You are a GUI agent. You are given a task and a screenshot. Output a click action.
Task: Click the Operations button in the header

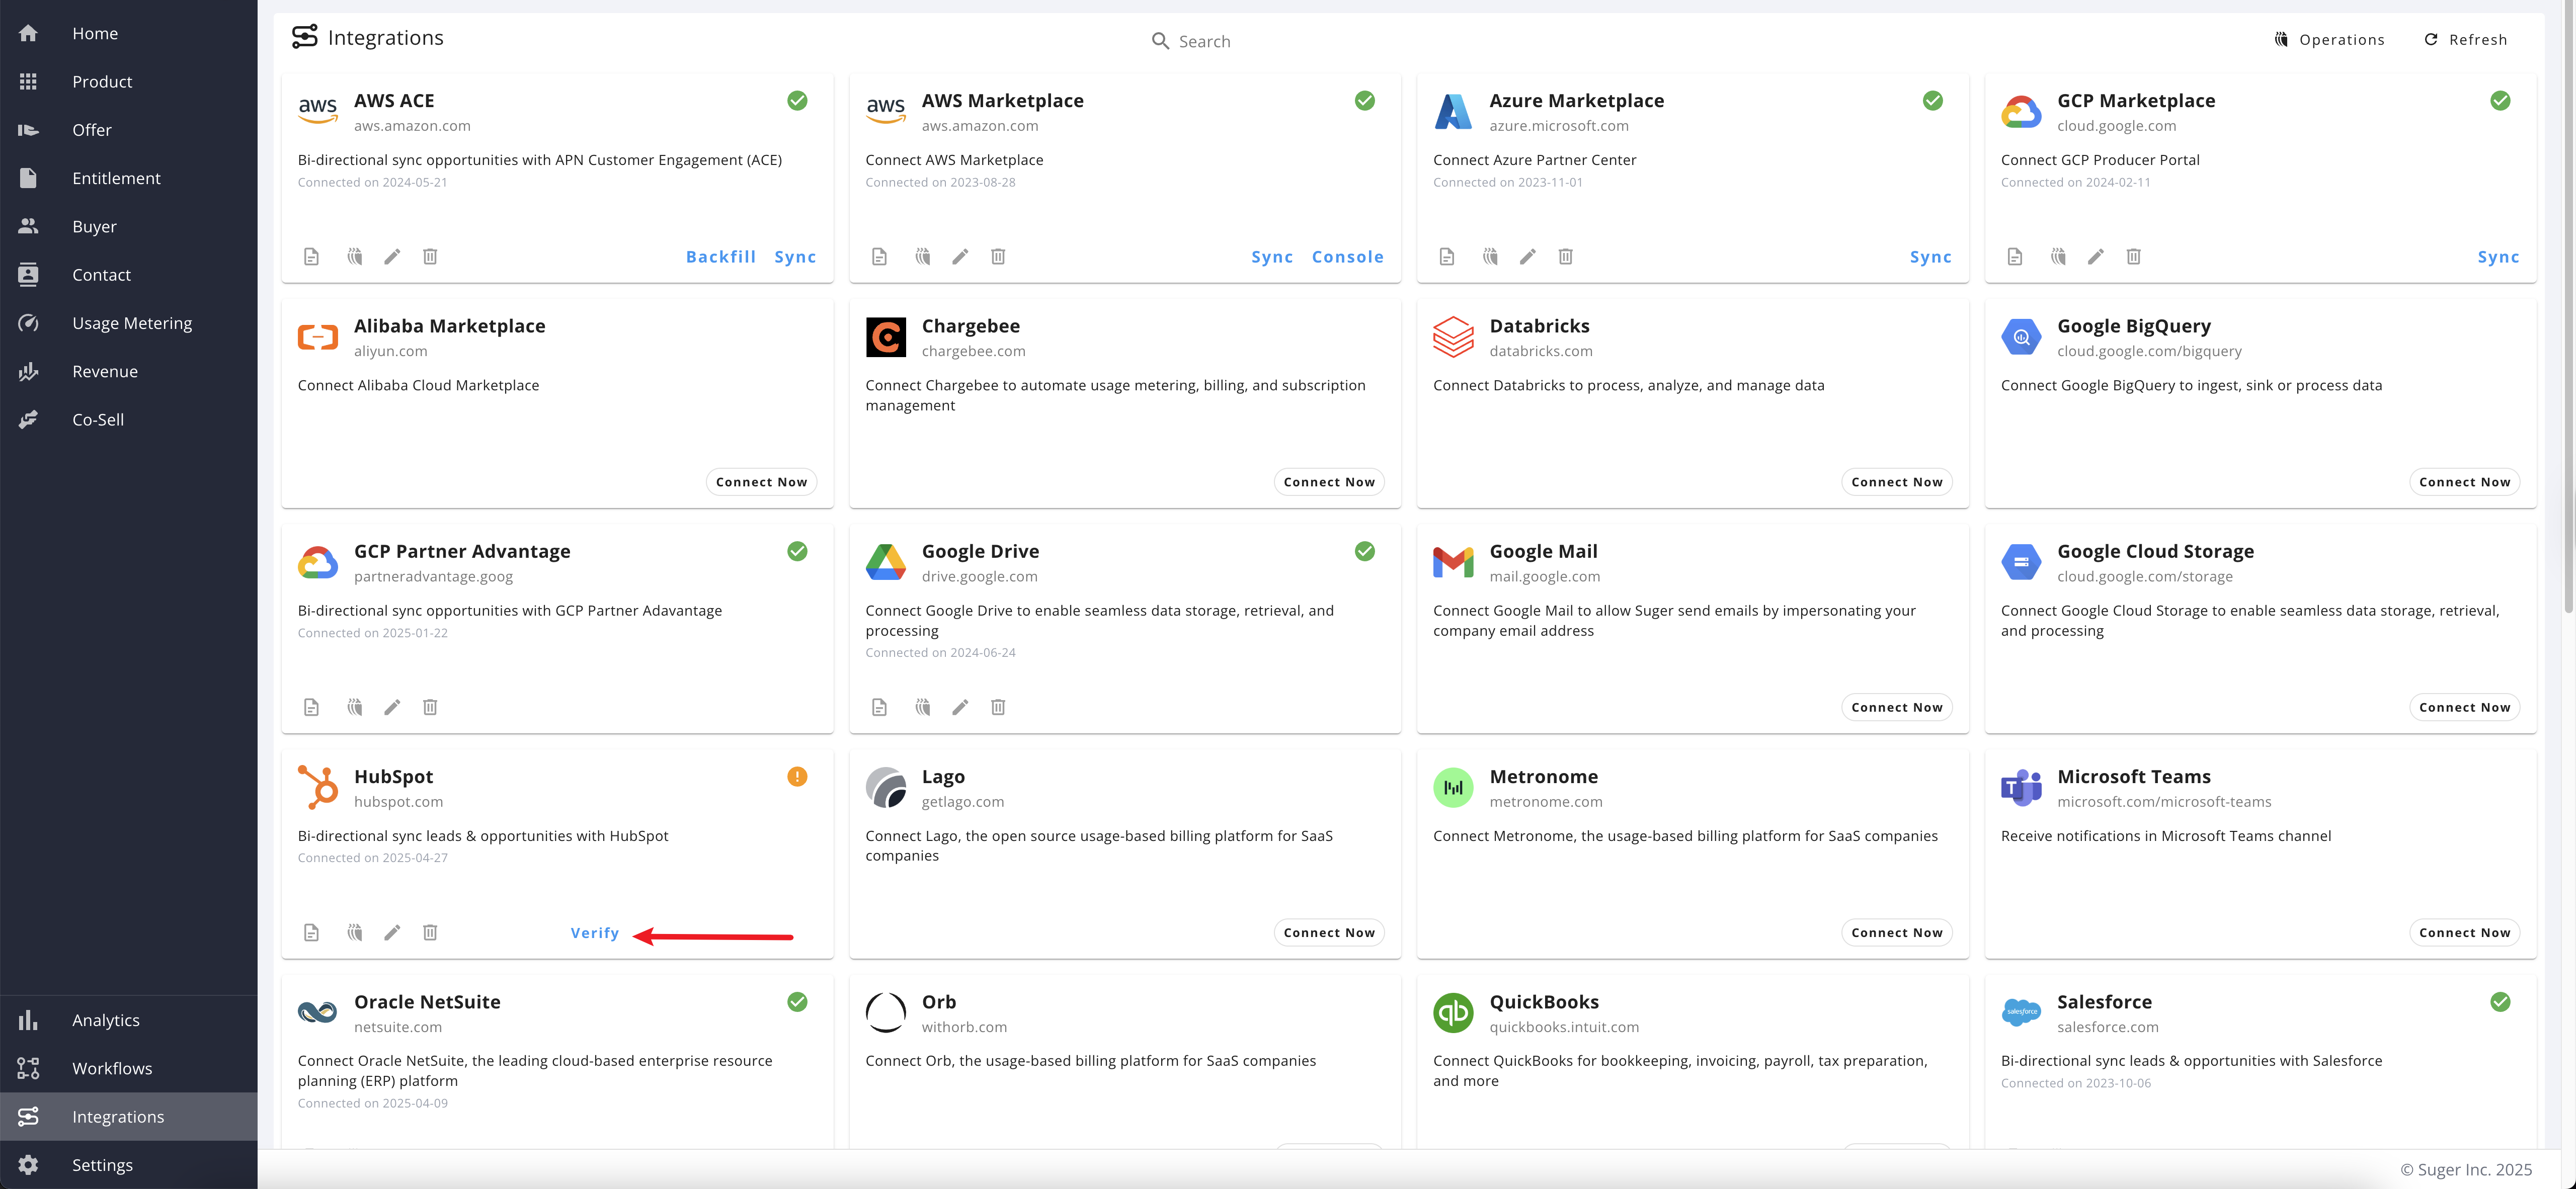click(2329, 40)
